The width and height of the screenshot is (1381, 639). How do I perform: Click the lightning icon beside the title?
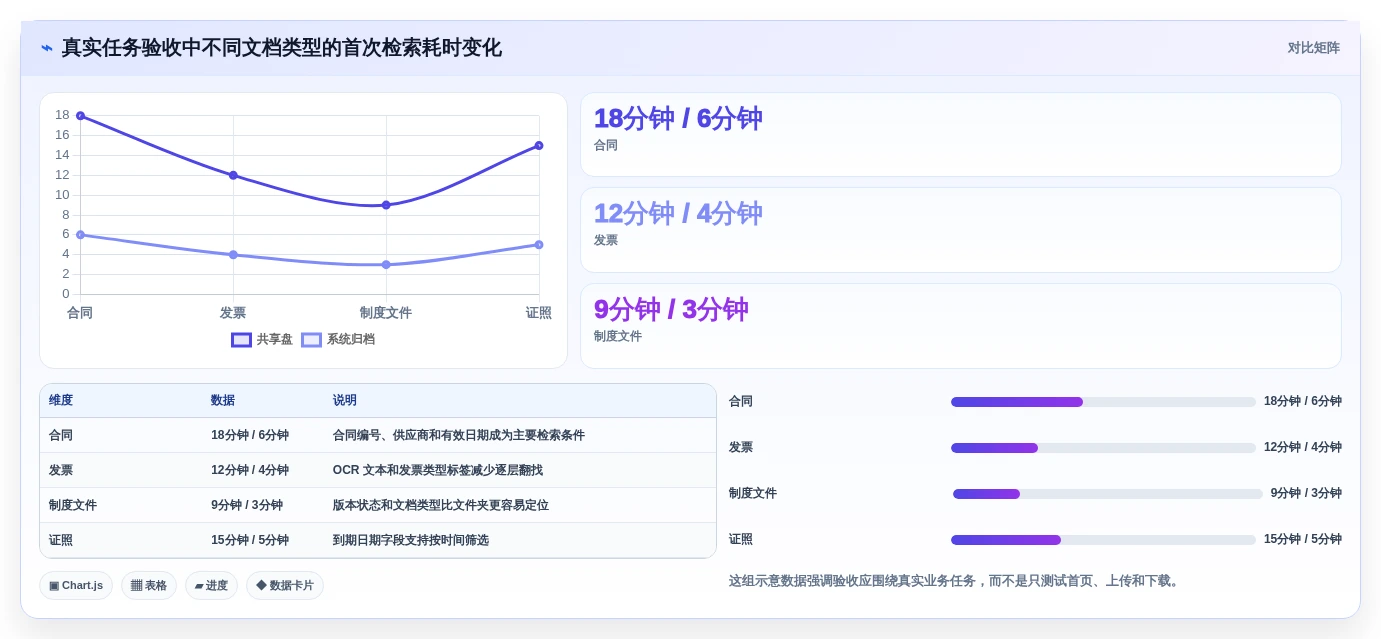pos(47,48)
